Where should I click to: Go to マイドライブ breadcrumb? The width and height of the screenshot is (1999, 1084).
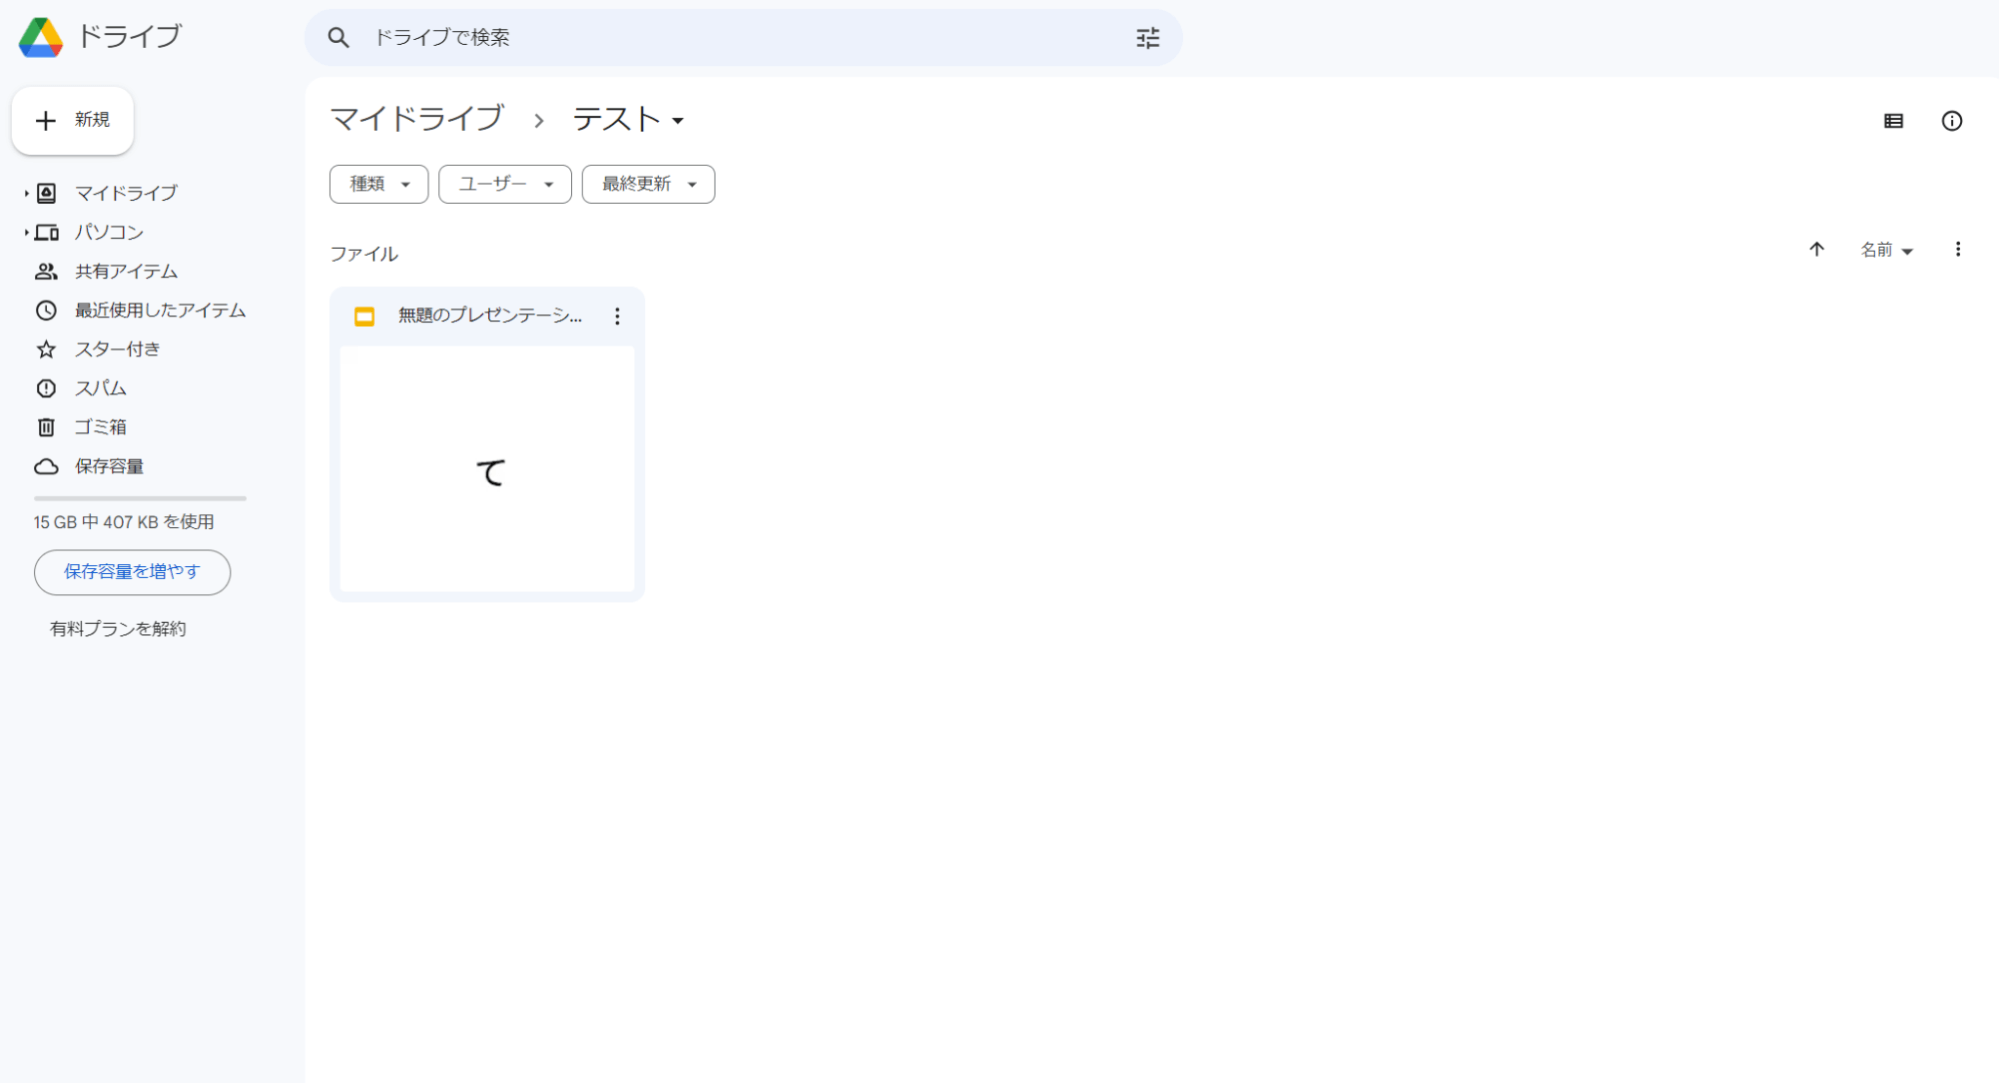pos(417,119)
